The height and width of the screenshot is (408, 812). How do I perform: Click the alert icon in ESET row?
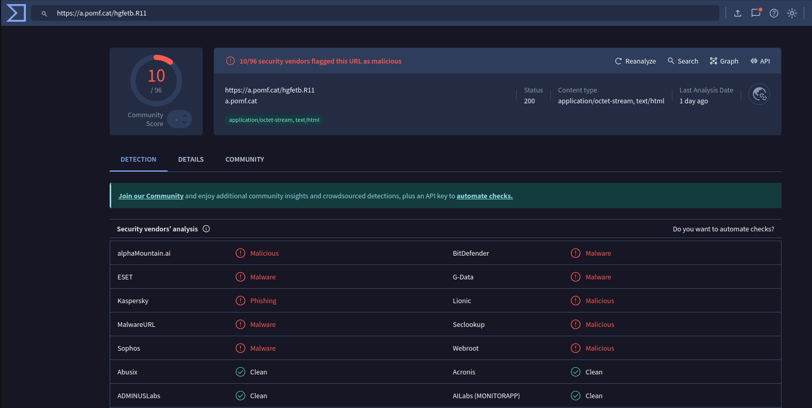pos(240,277)
